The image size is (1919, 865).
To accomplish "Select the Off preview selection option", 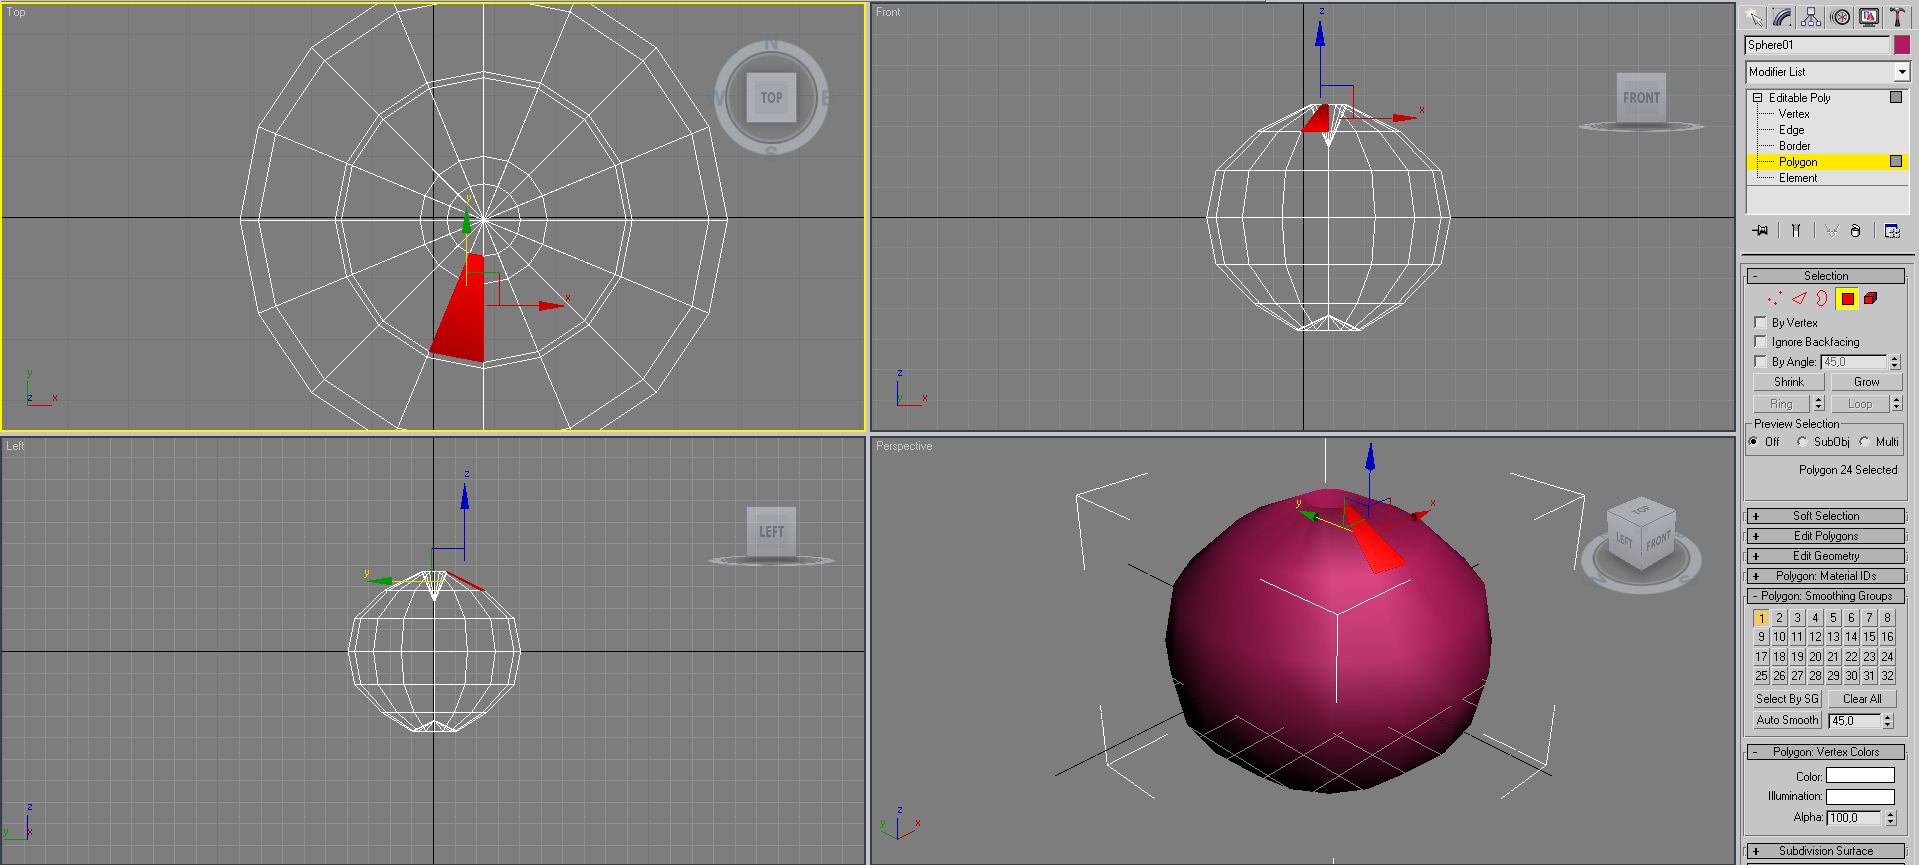I will click(1754, 441).
